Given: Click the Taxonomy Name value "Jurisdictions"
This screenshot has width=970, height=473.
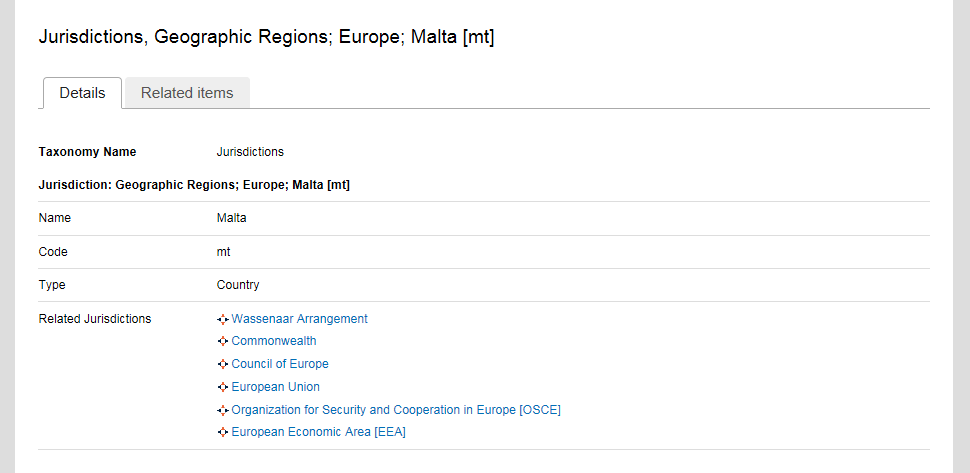Looking at the screenshot, I should point(250,152).
